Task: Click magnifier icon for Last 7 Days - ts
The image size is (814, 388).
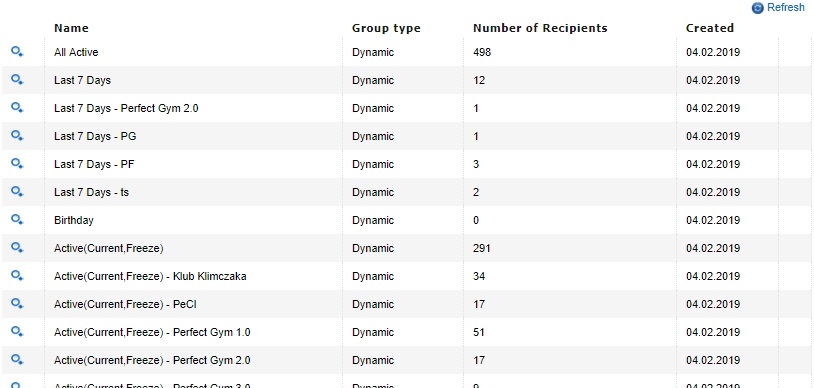Action: click(17, 192)
